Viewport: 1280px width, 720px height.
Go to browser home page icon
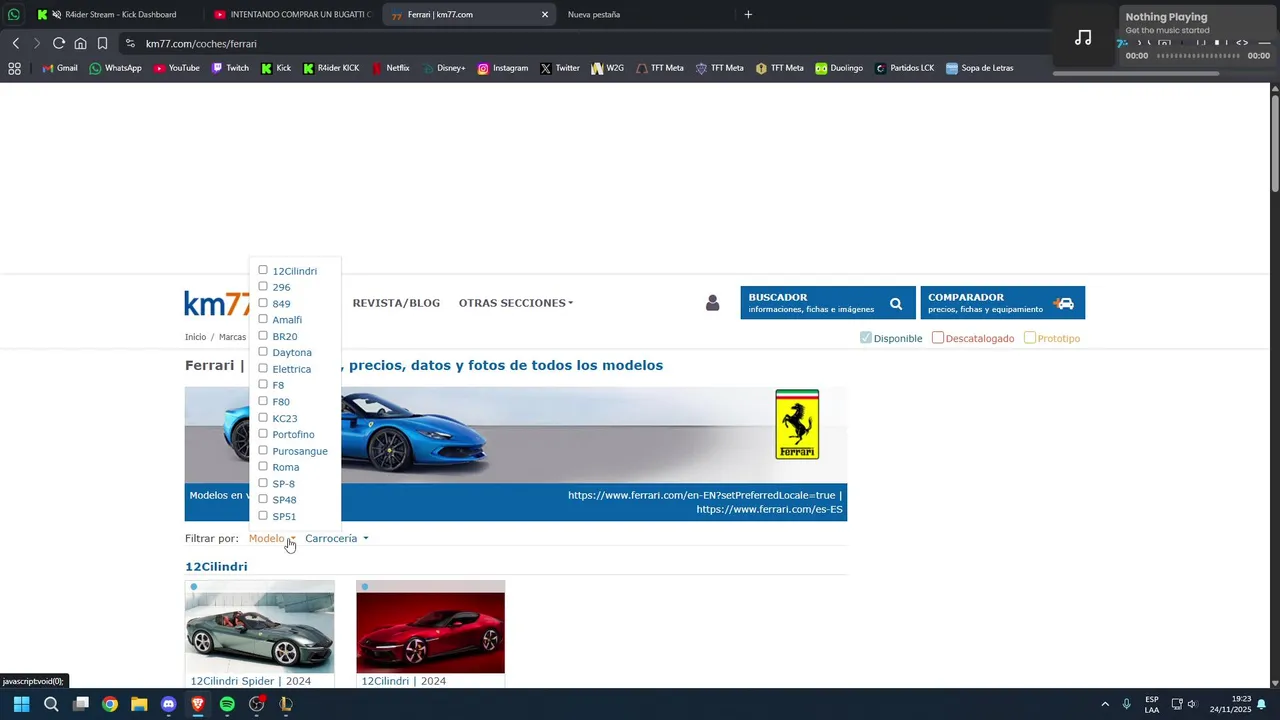tap(81, 43)
